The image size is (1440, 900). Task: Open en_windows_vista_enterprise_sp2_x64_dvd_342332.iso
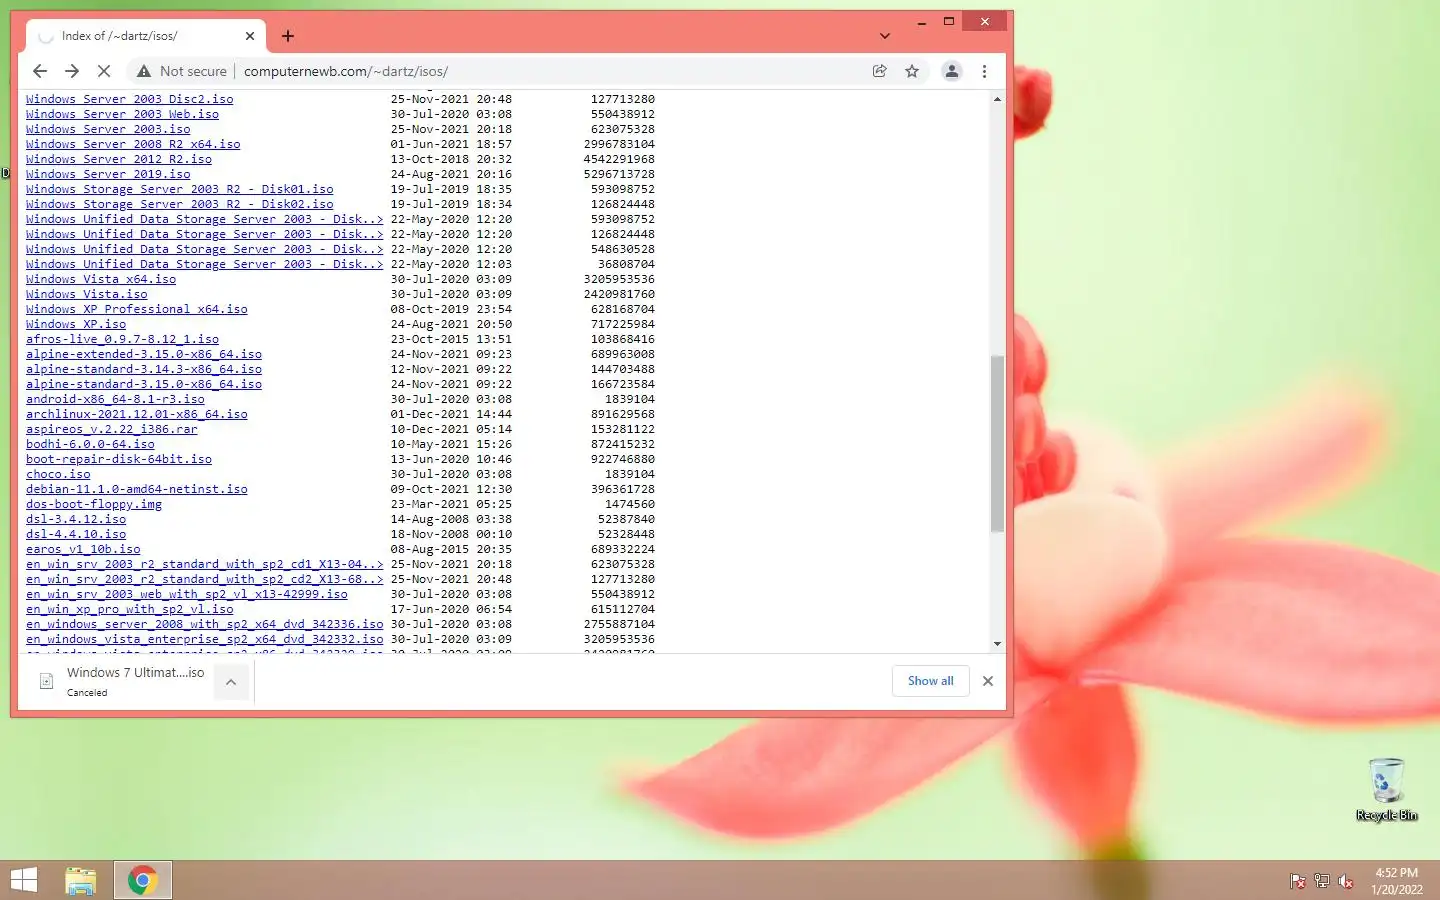(205, 639)
